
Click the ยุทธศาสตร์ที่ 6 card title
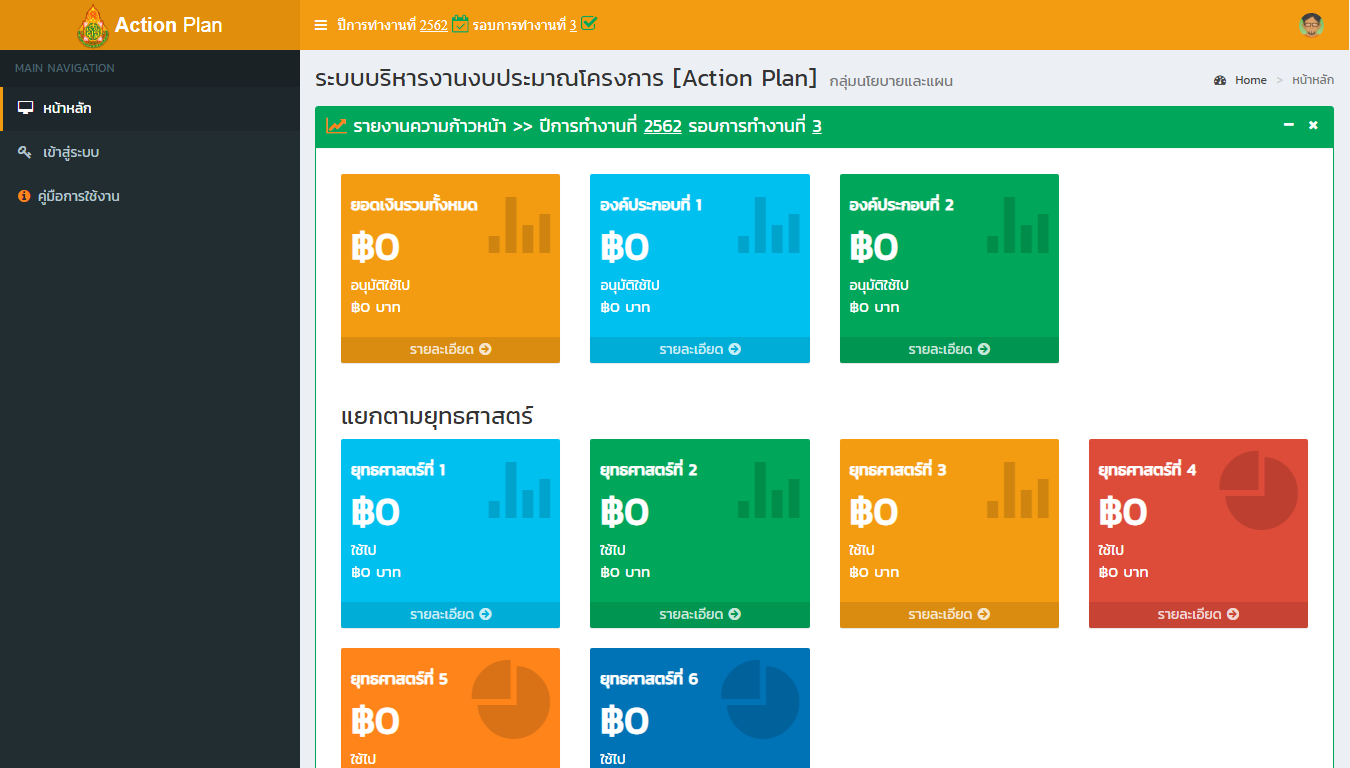pyautogui.click(x=649, y=679)
